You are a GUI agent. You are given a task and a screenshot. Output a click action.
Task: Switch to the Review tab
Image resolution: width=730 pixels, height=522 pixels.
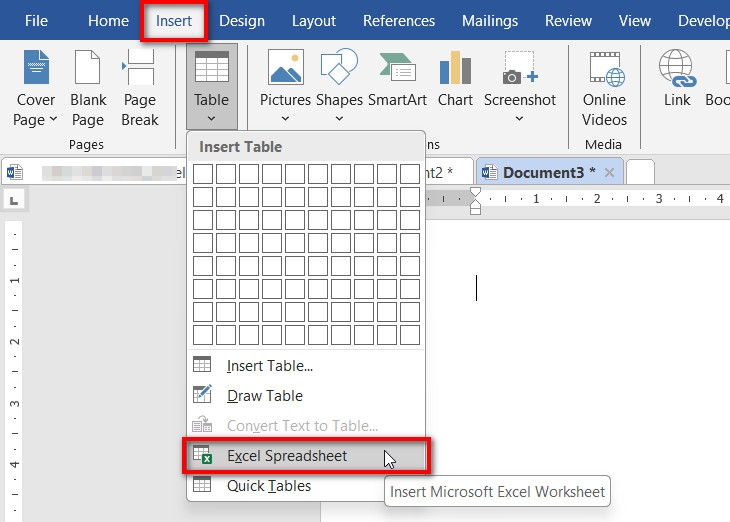568,21
